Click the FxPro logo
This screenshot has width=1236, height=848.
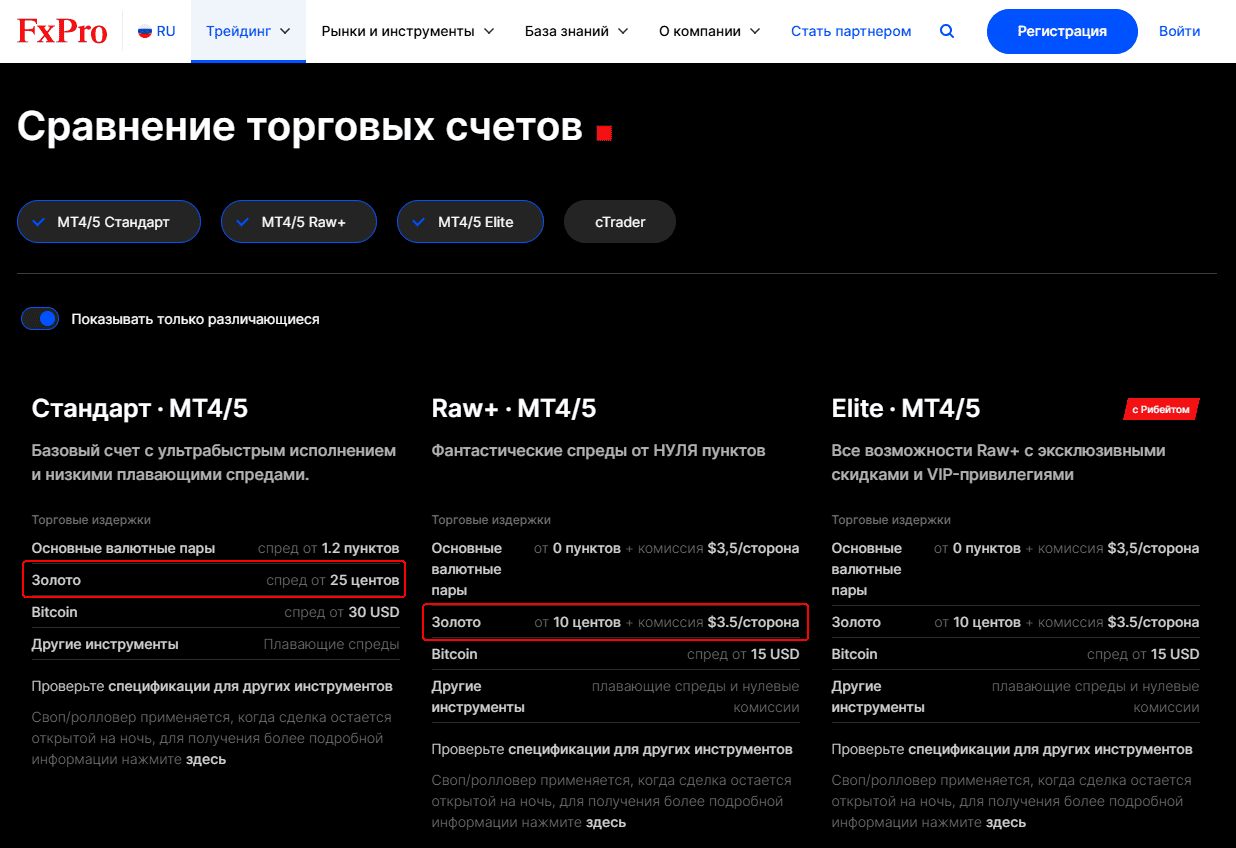[x=62, y=31]
